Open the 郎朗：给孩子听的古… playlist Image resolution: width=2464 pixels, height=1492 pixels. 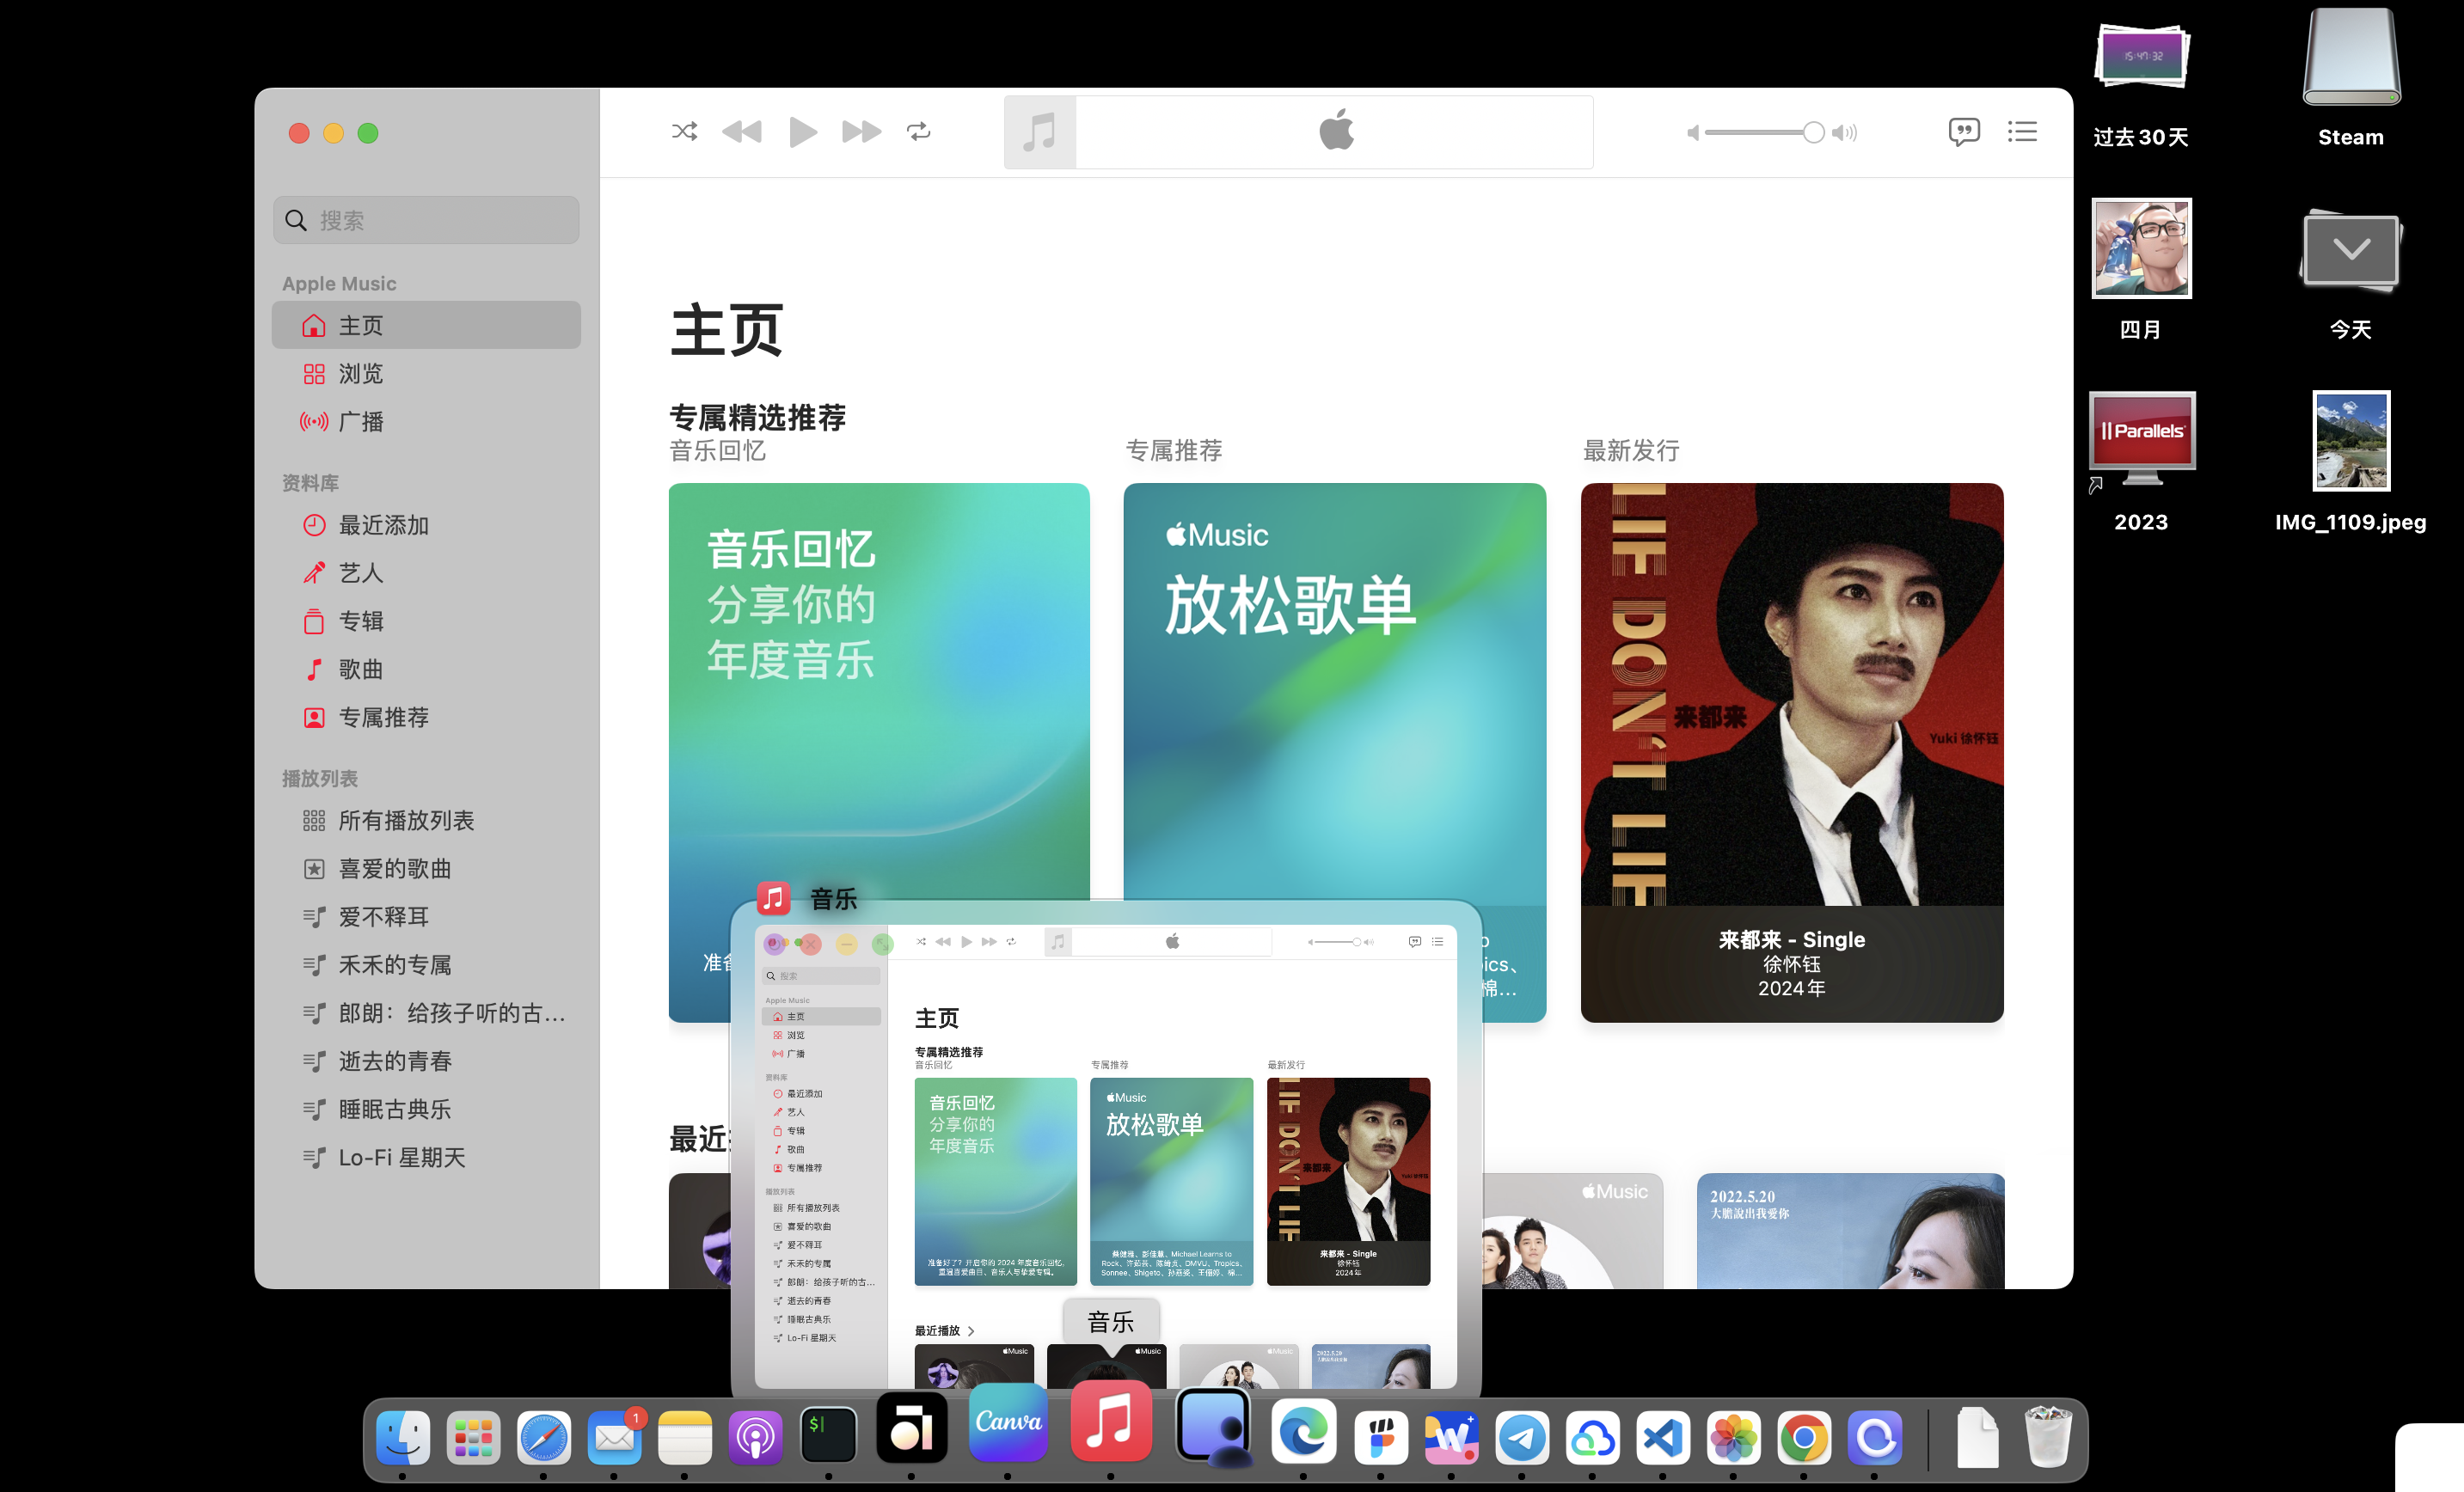426,1013
